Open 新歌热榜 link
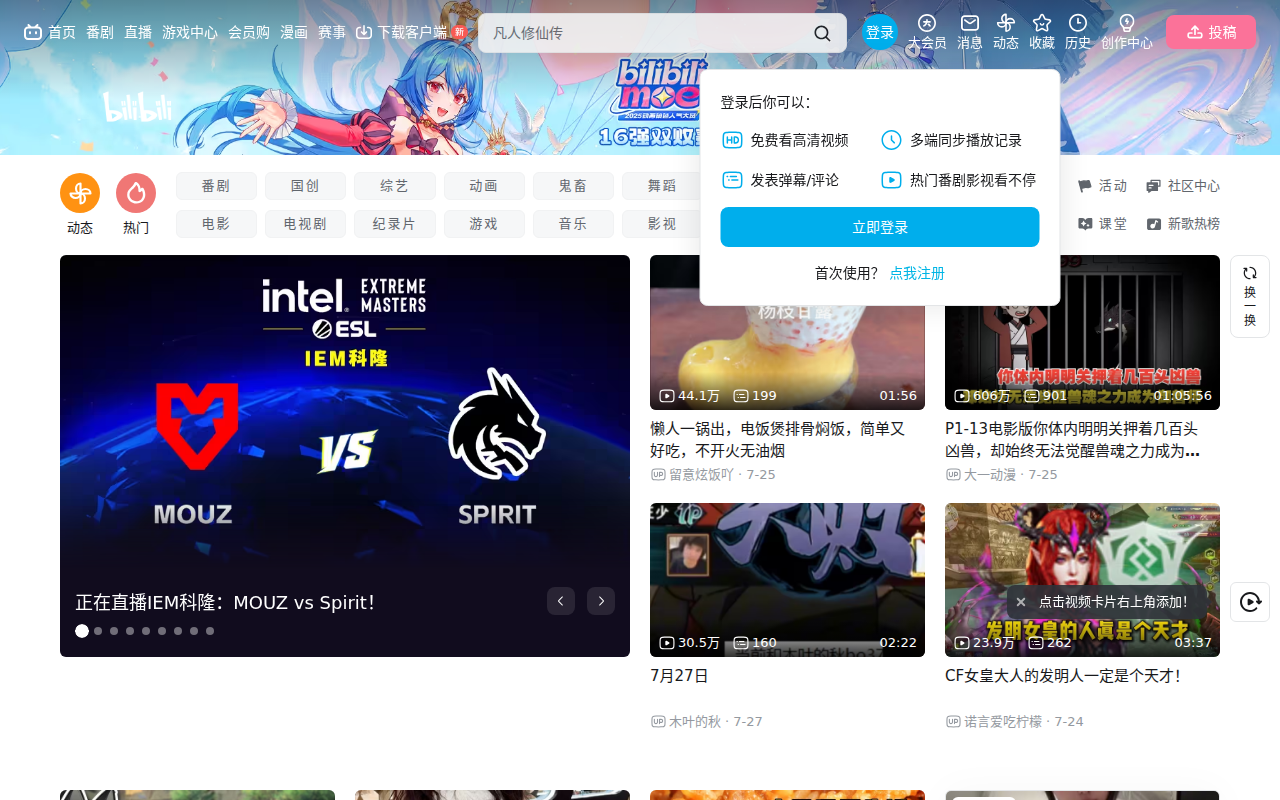Image resolution: width=1280 pixels, height=800 pixels. (x=1183, y=224)
